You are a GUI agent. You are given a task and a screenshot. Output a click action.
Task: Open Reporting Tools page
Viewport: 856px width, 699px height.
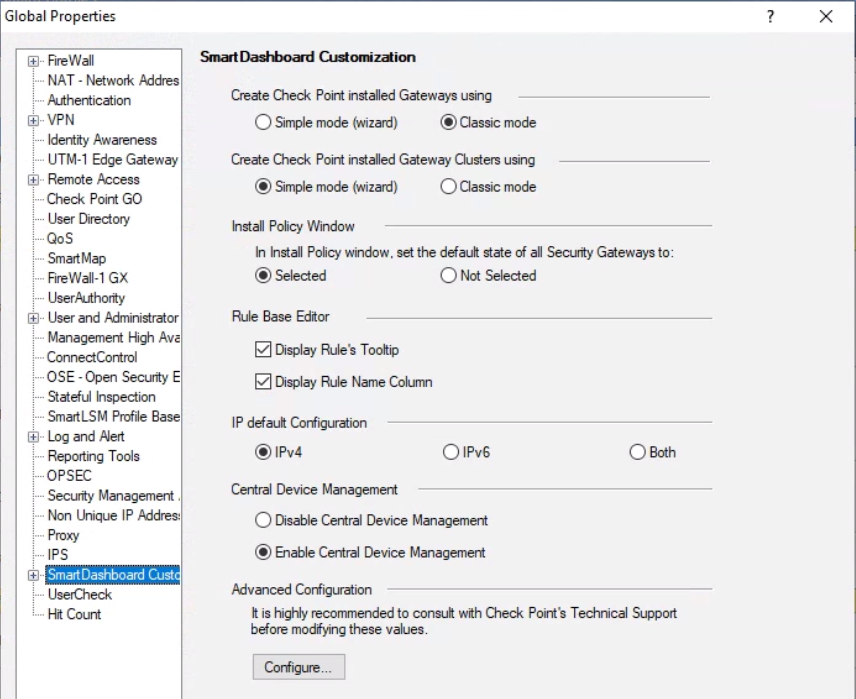(x=93, y=456)
